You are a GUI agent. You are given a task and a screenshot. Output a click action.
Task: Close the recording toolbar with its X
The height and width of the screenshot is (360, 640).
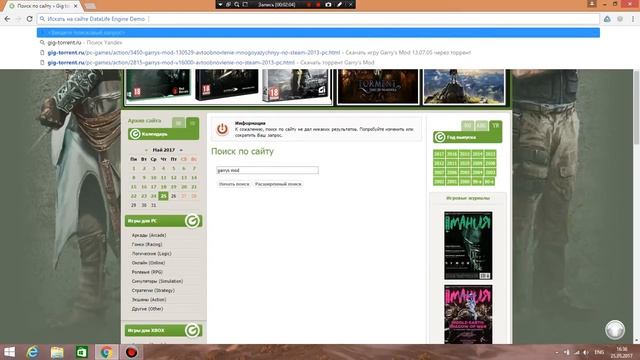(x=350, y=4)
